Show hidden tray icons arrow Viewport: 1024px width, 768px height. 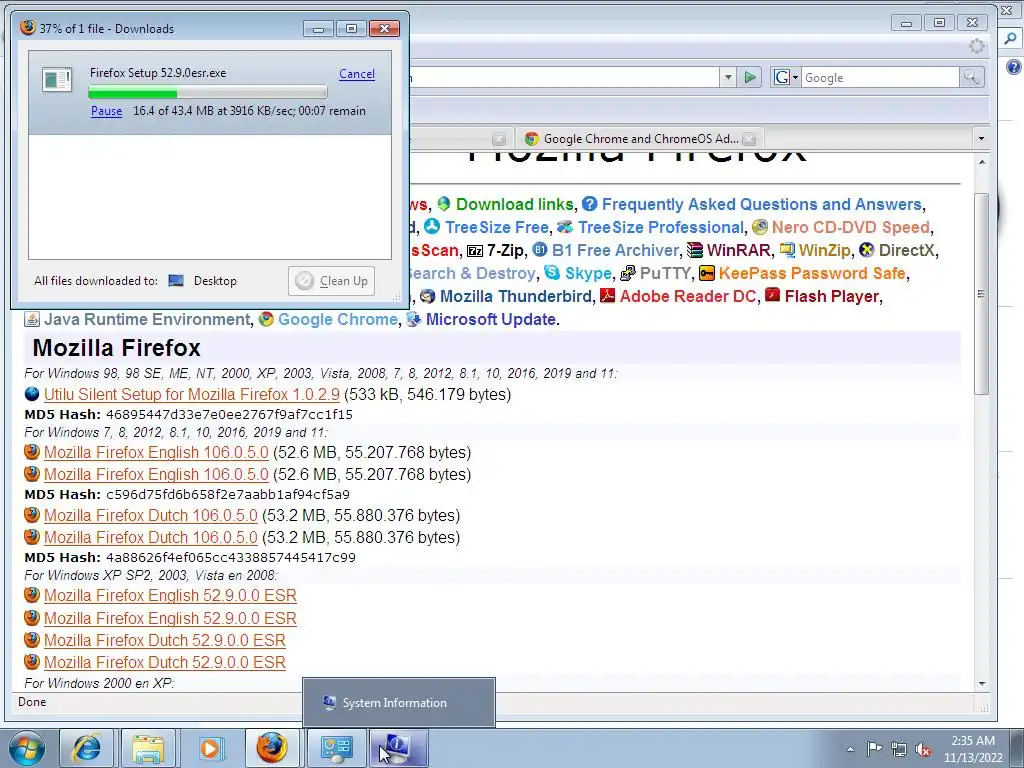coord(850,749)
